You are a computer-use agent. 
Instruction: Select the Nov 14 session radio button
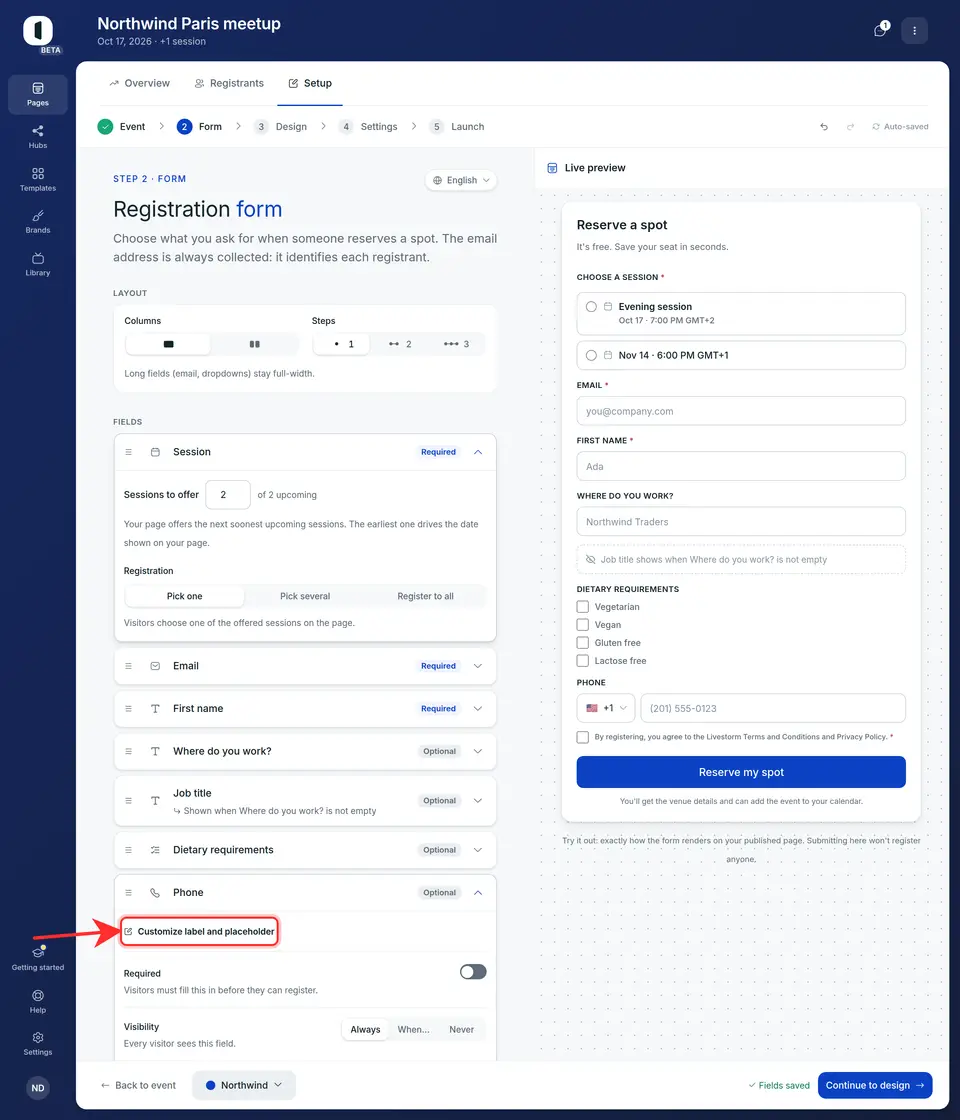(x=591, y=355)
